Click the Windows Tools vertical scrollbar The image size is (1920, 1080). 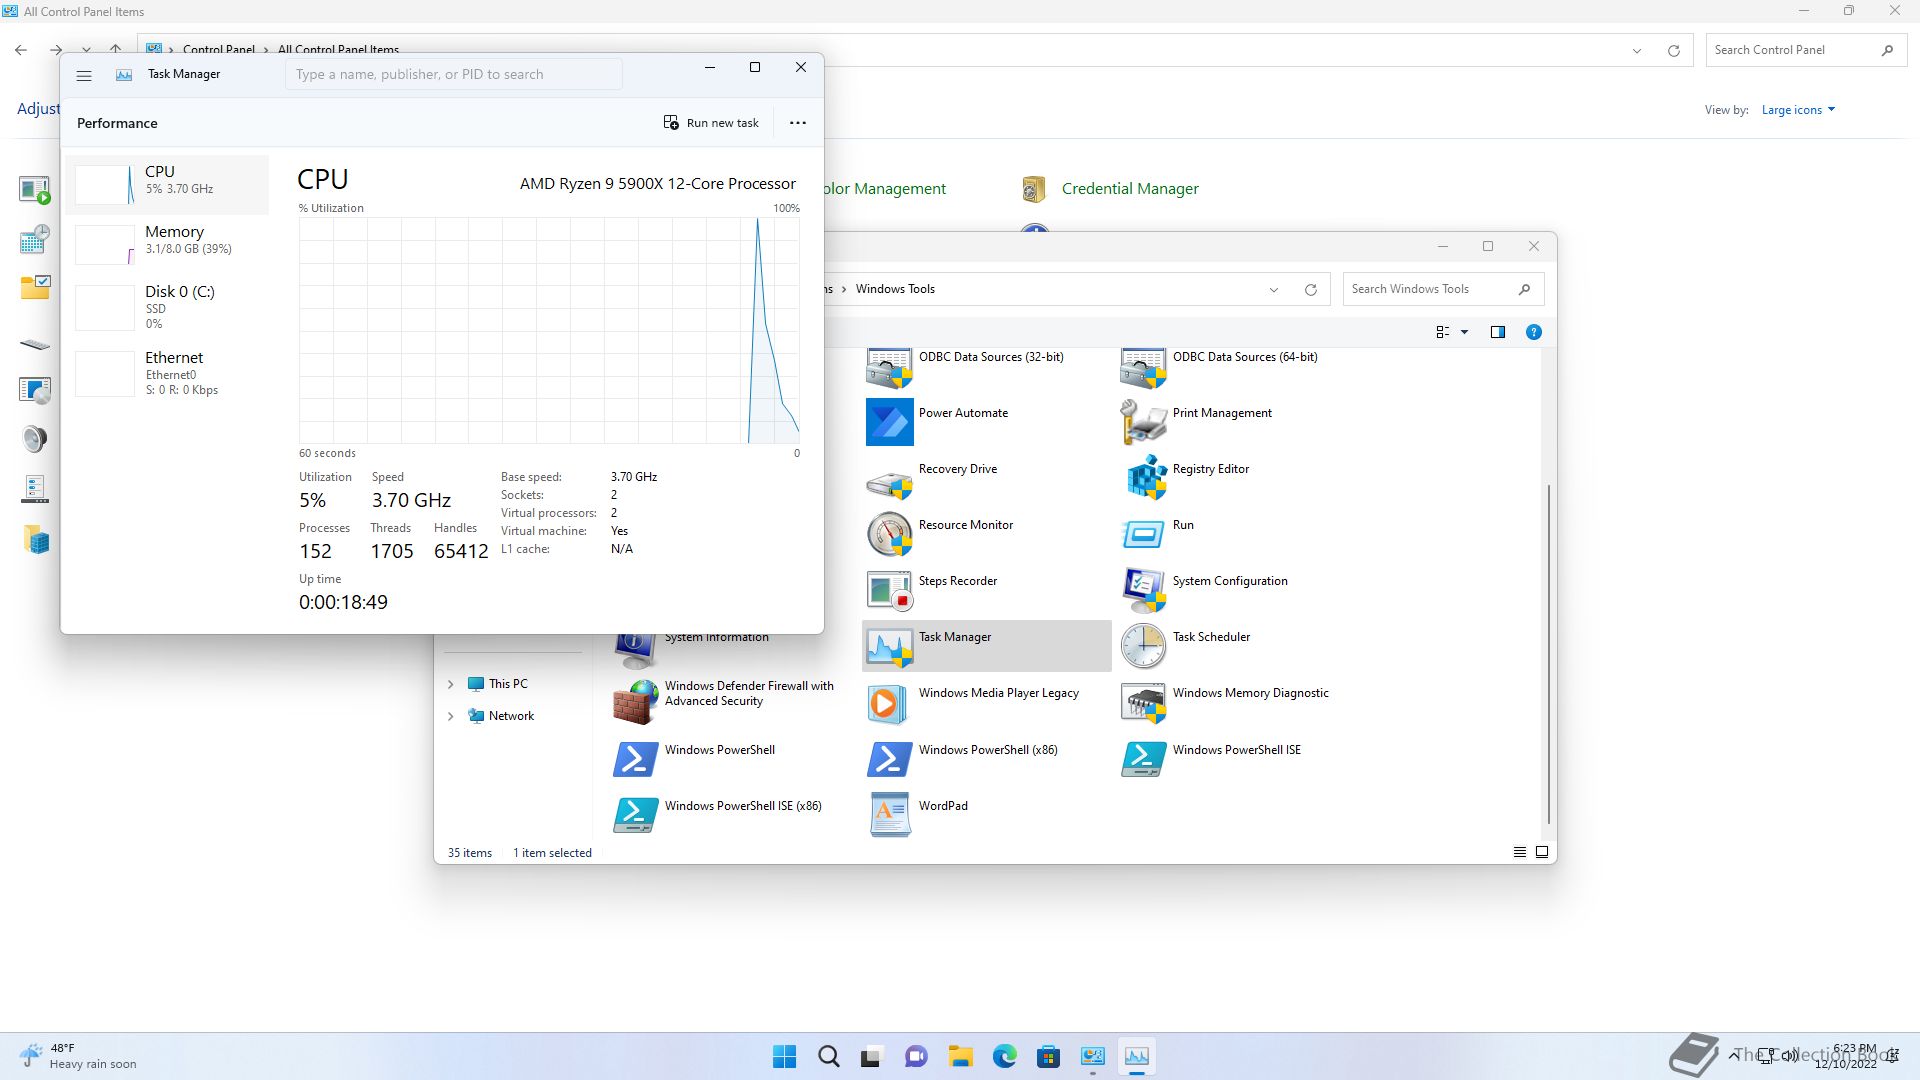click(x=1548, y=654)
